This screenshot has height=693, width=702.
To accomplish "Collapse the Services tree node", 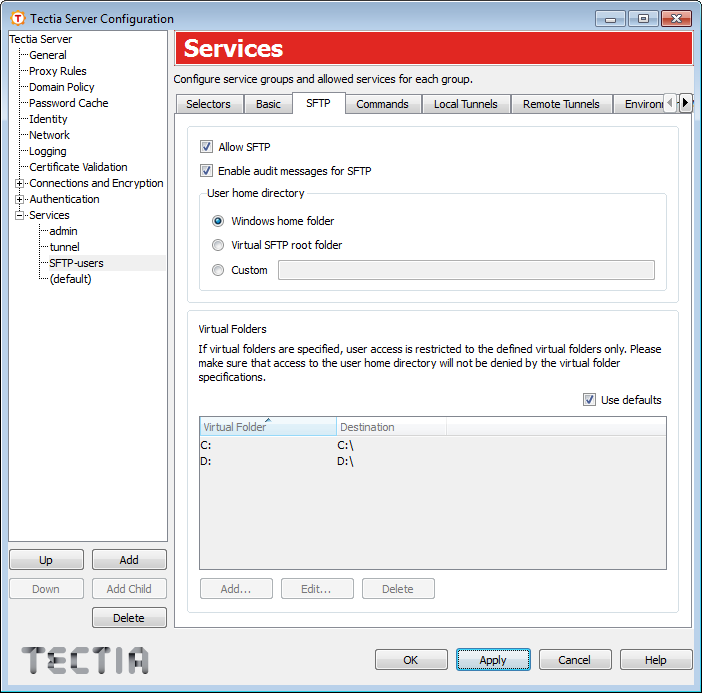I will tap(19, 215).
